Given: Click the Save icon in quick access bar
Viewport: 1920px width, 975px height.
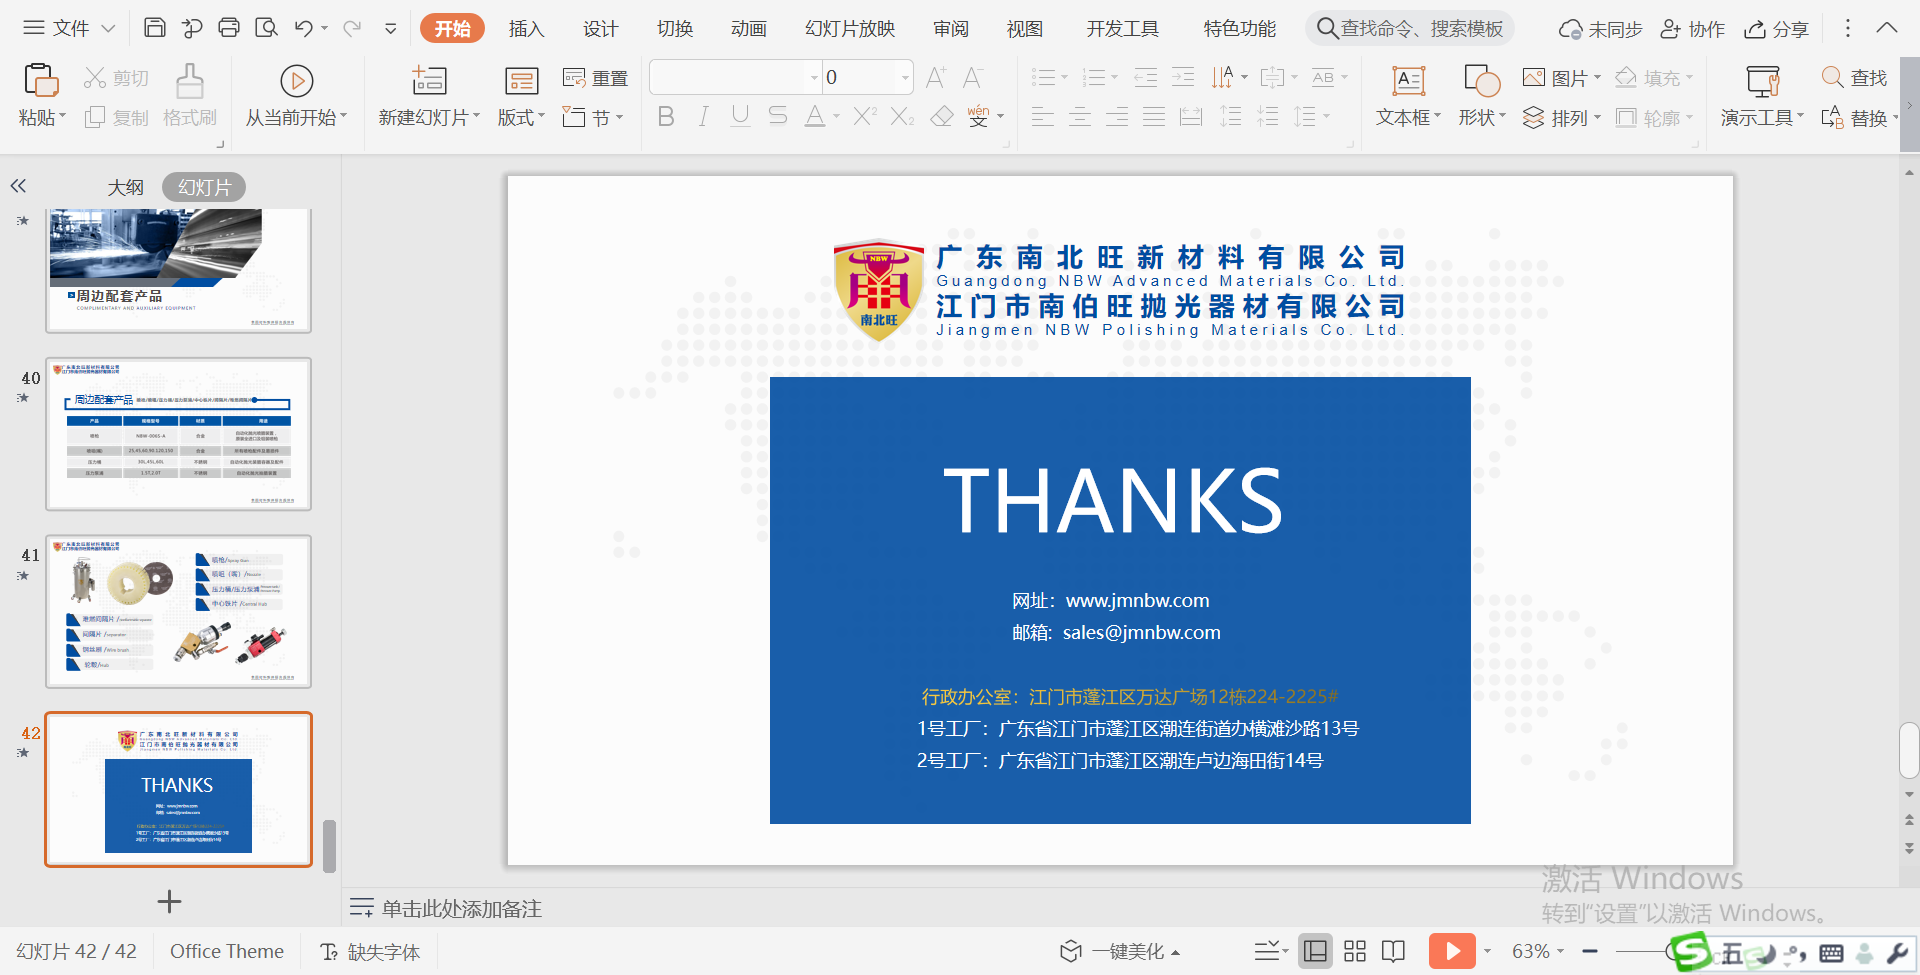Looking at the screenshot, I should pyautogui.click(x=155, y=28).
